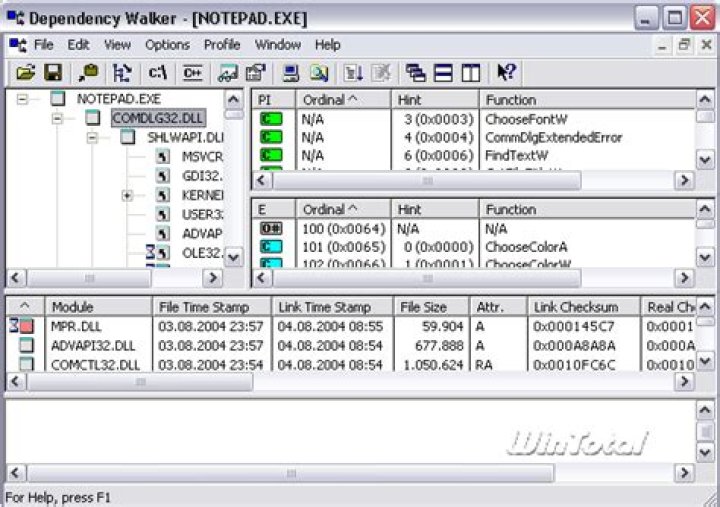
Task: Expand the KERNEL32 tree node
Action: coord(127,196)
